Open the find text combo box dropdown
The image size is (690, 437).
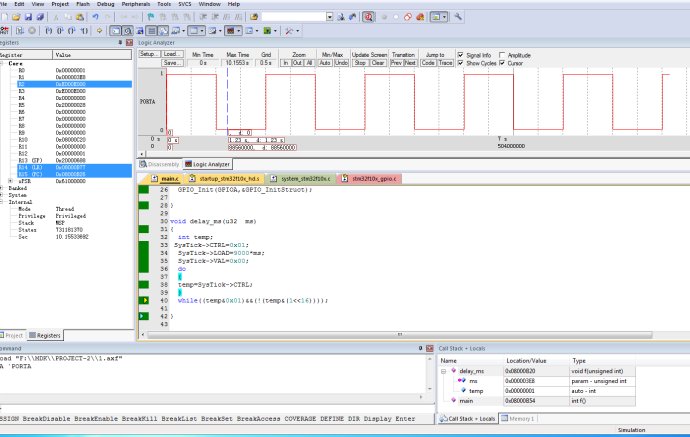coord(331,17)
